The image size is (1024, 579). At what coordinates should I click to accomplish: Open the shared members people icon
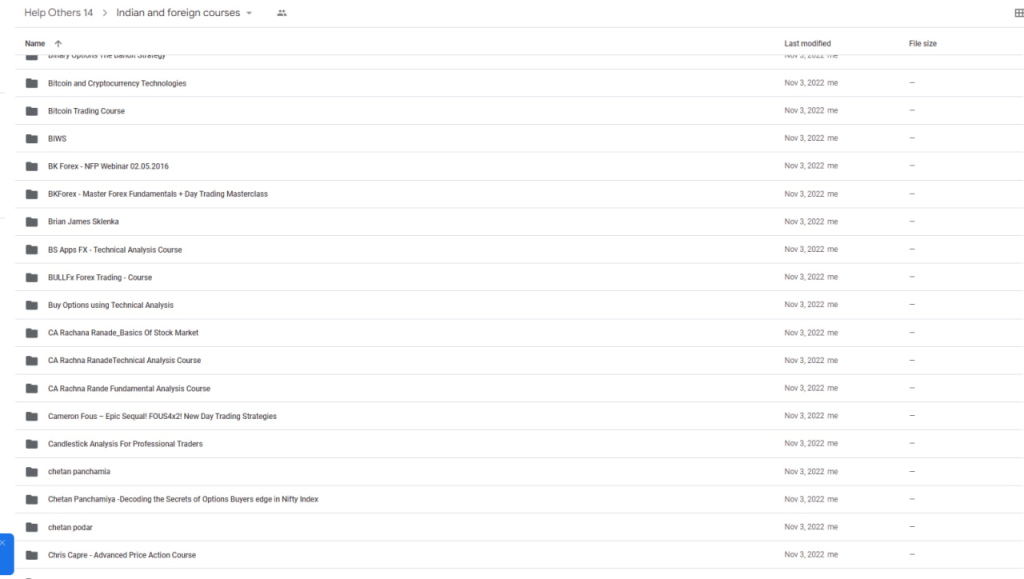click(x=281, y=13)
